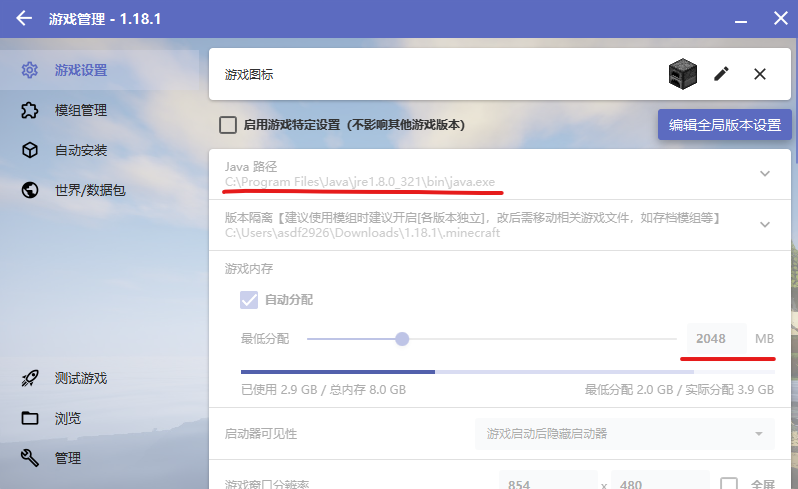798x489 pixels.
Task: Click the globe icon for worlds/datapacks
Action: pyautogui.click(x=30, y=190)
